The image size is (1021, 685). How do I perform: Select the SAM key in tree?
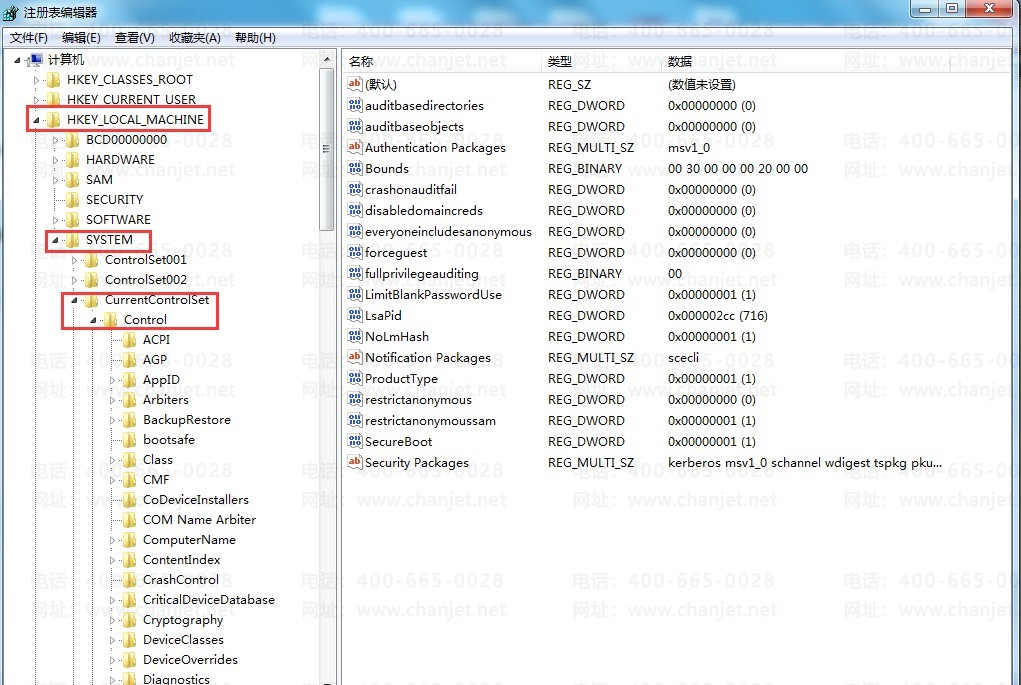99,180
